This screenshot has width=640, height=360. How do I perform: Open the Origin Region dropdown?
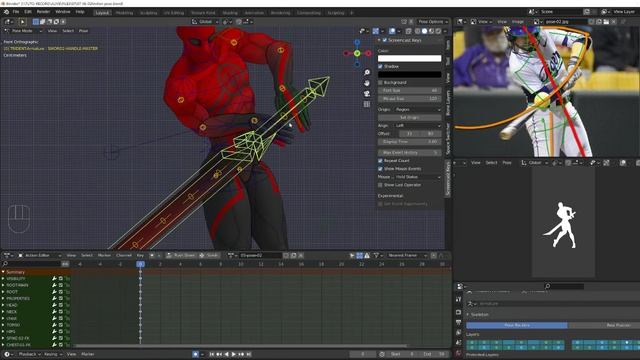[417, 109]
